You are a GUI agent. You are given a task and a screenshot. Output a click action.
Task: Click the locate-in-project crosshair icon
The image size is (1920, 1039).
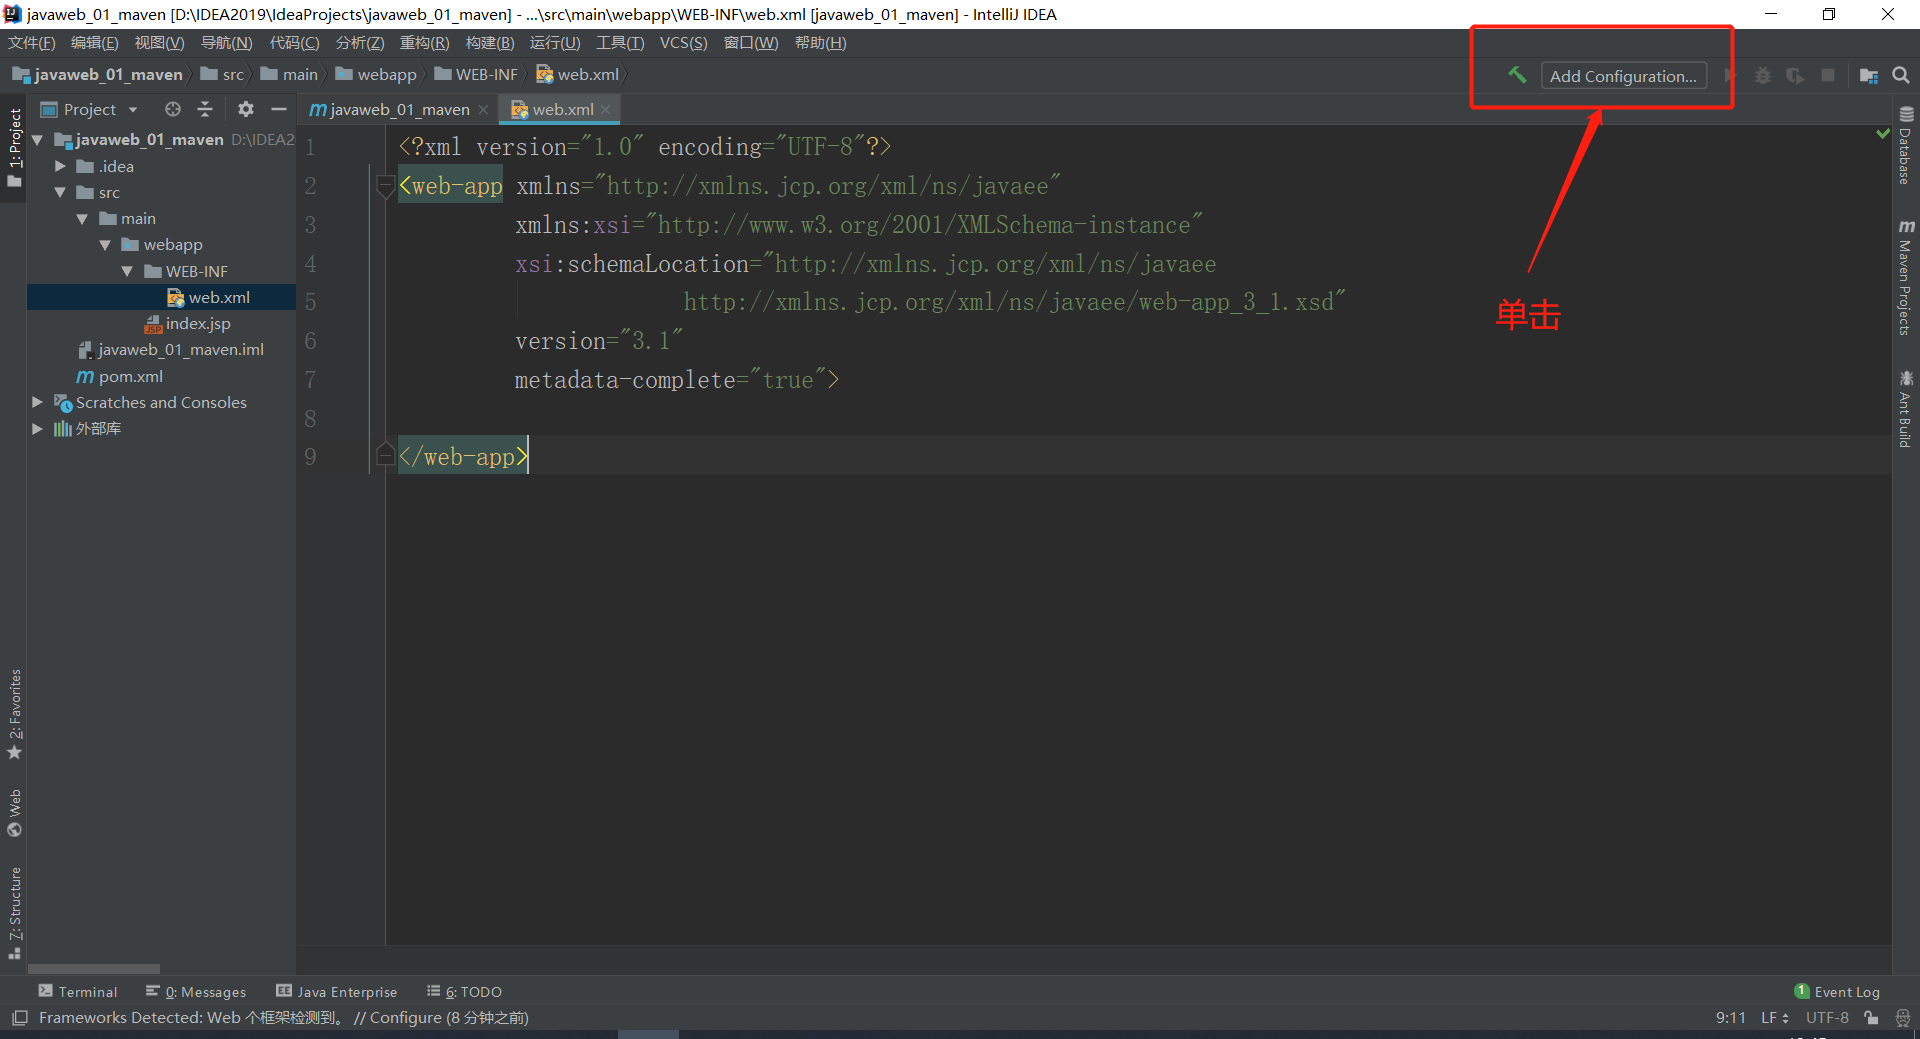173,109
